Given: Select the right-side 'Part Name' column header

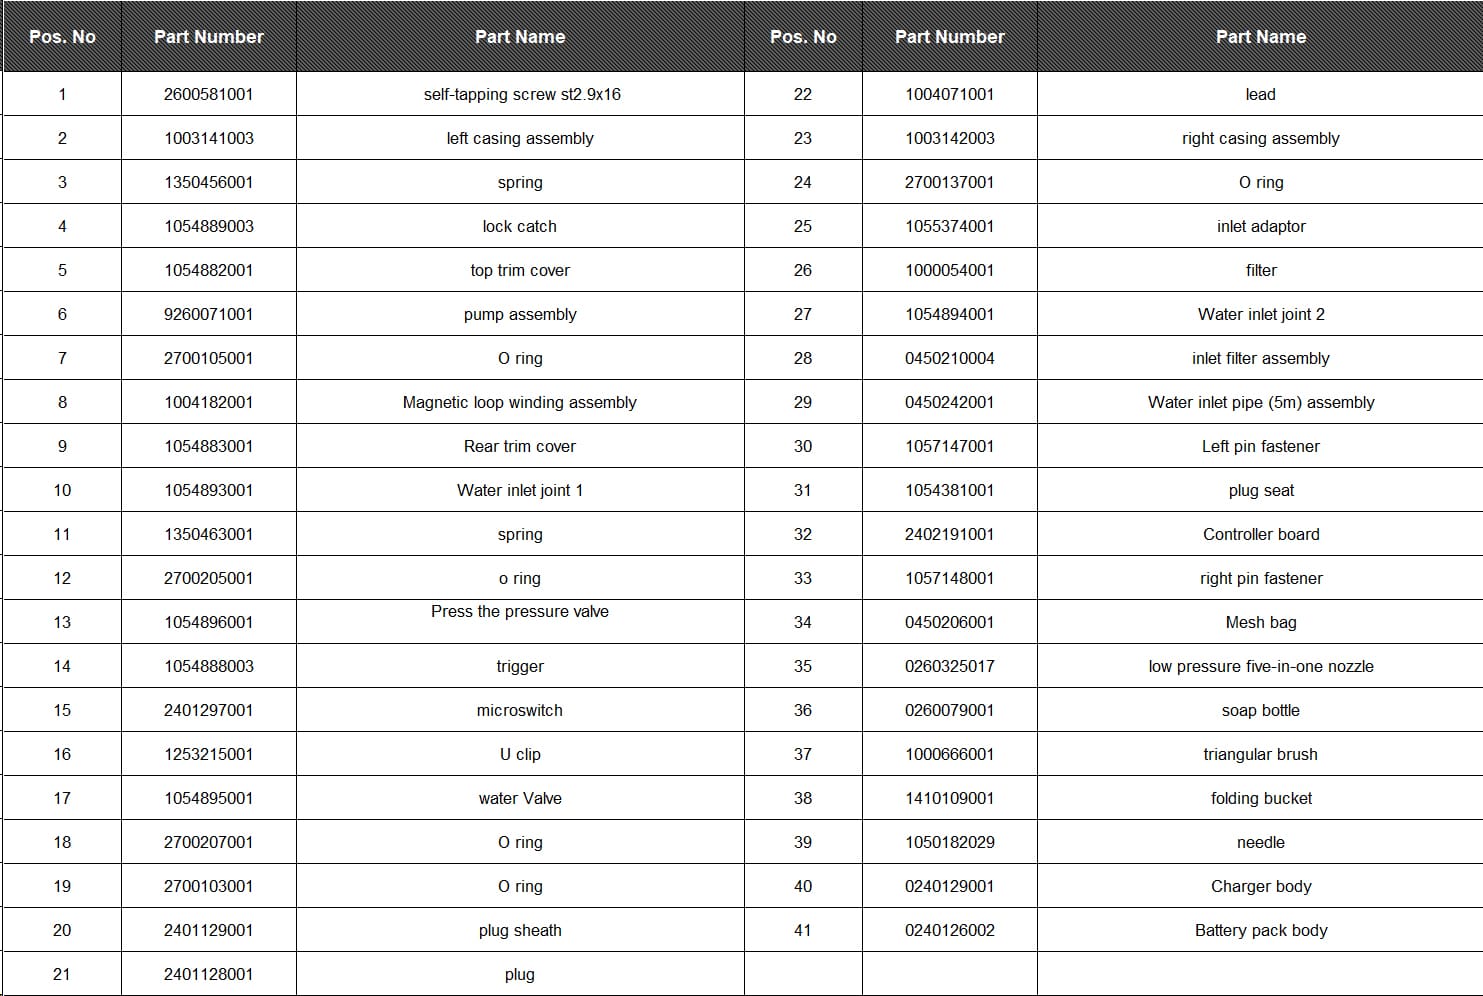Looking at the screenshot, I should pos(1261,37).
